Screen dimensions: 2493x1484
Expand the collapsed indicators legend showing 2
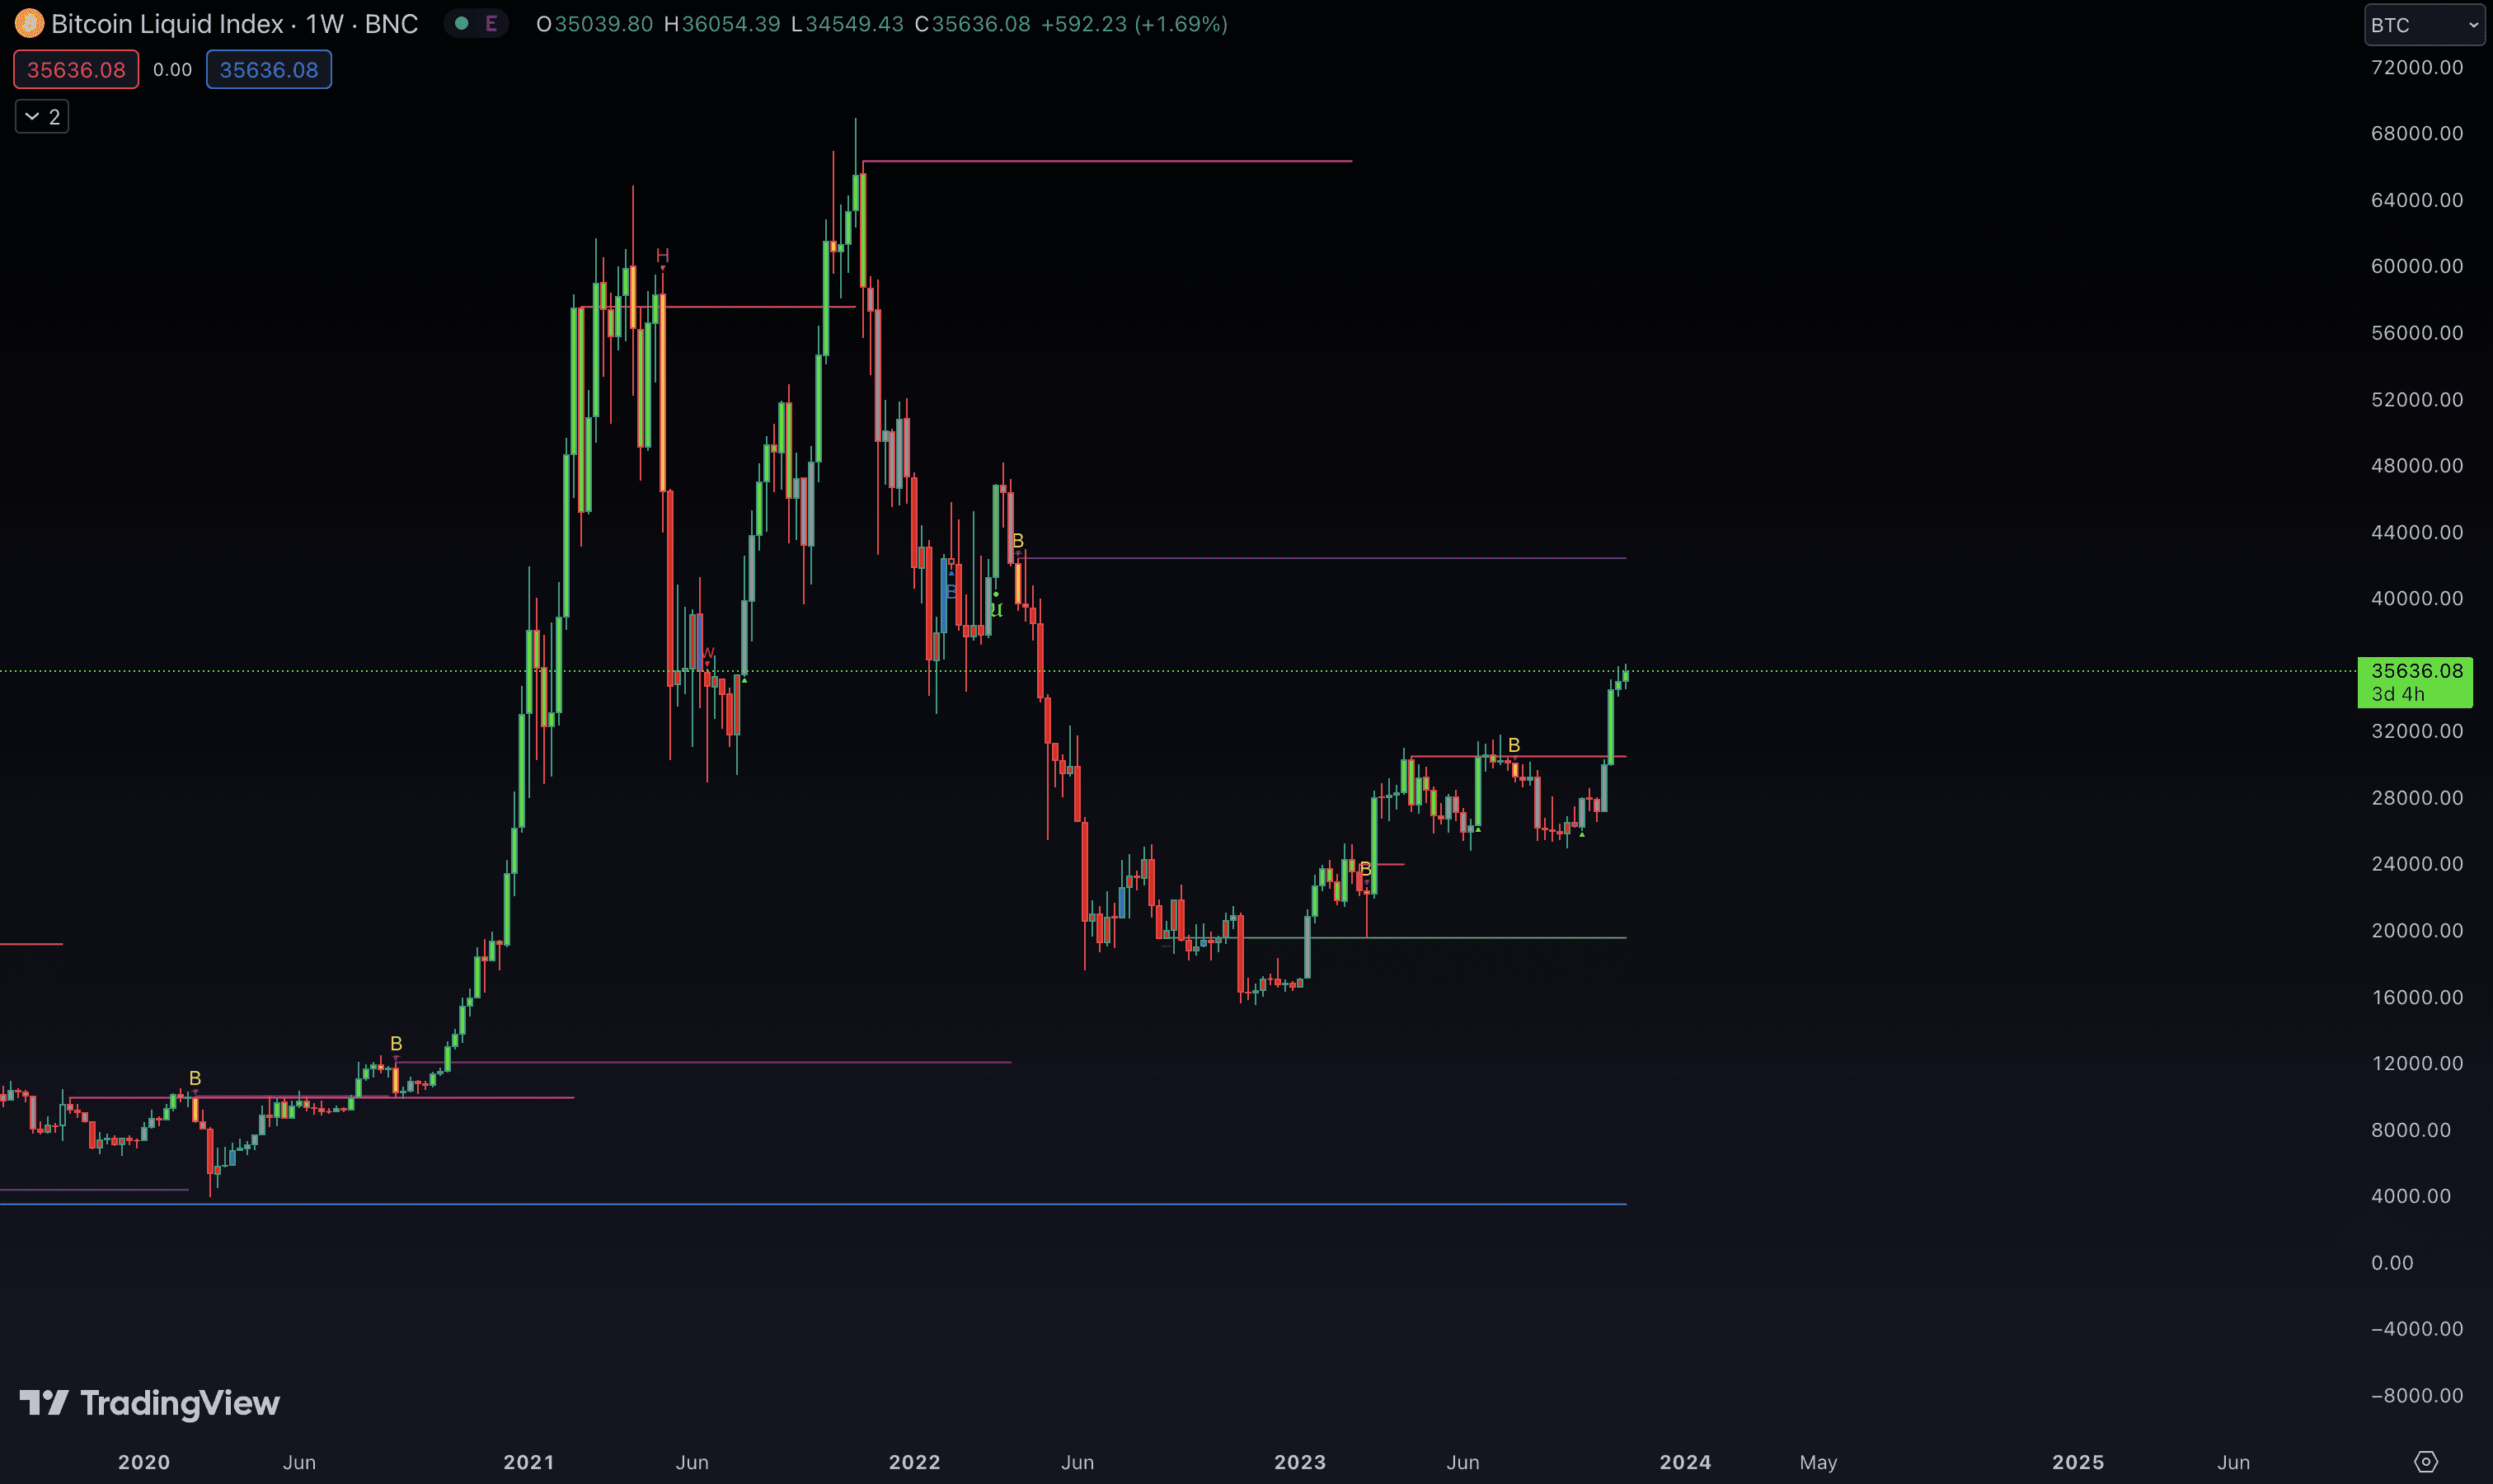(42, 117)
